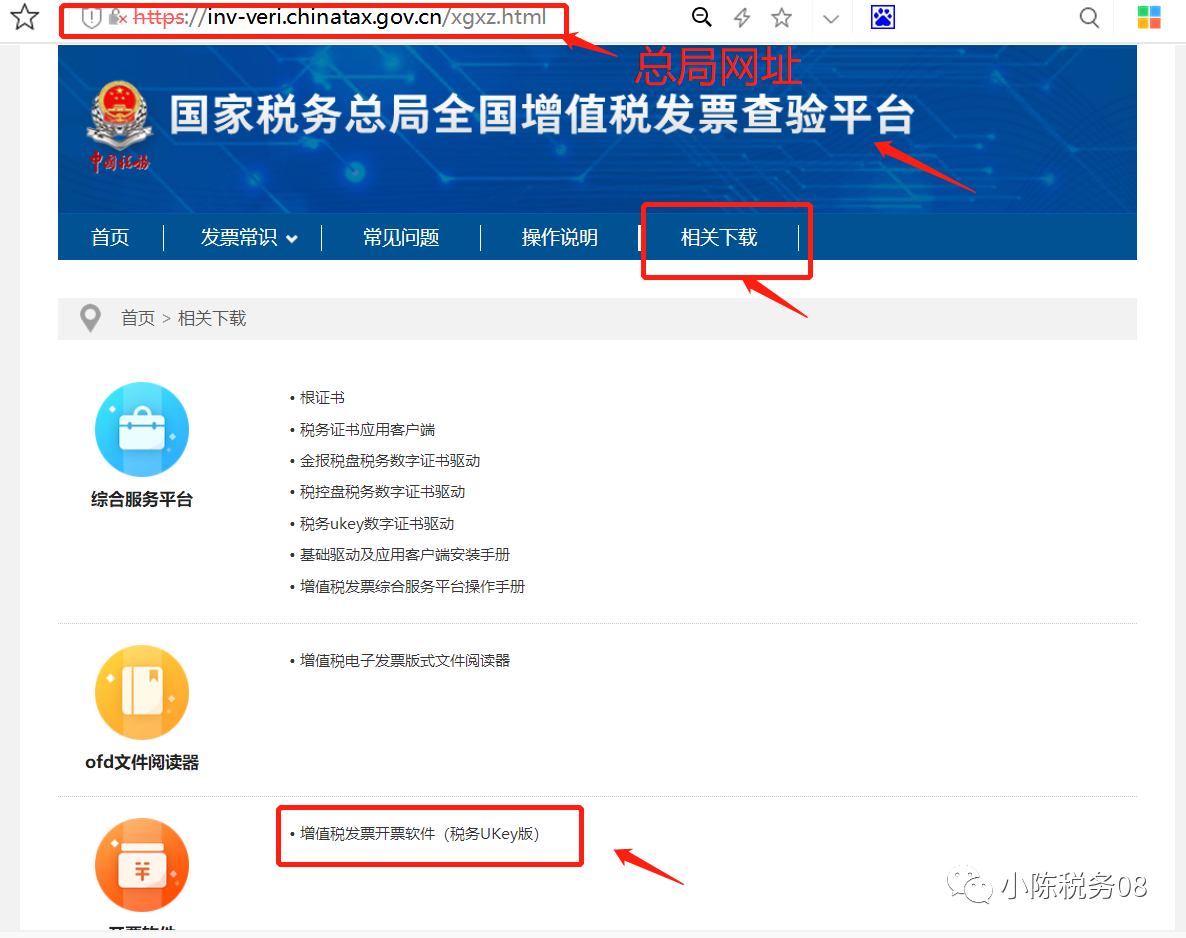Click the 综合服务平台 label
Viewport: 1186px width, 938px height.
141,499
